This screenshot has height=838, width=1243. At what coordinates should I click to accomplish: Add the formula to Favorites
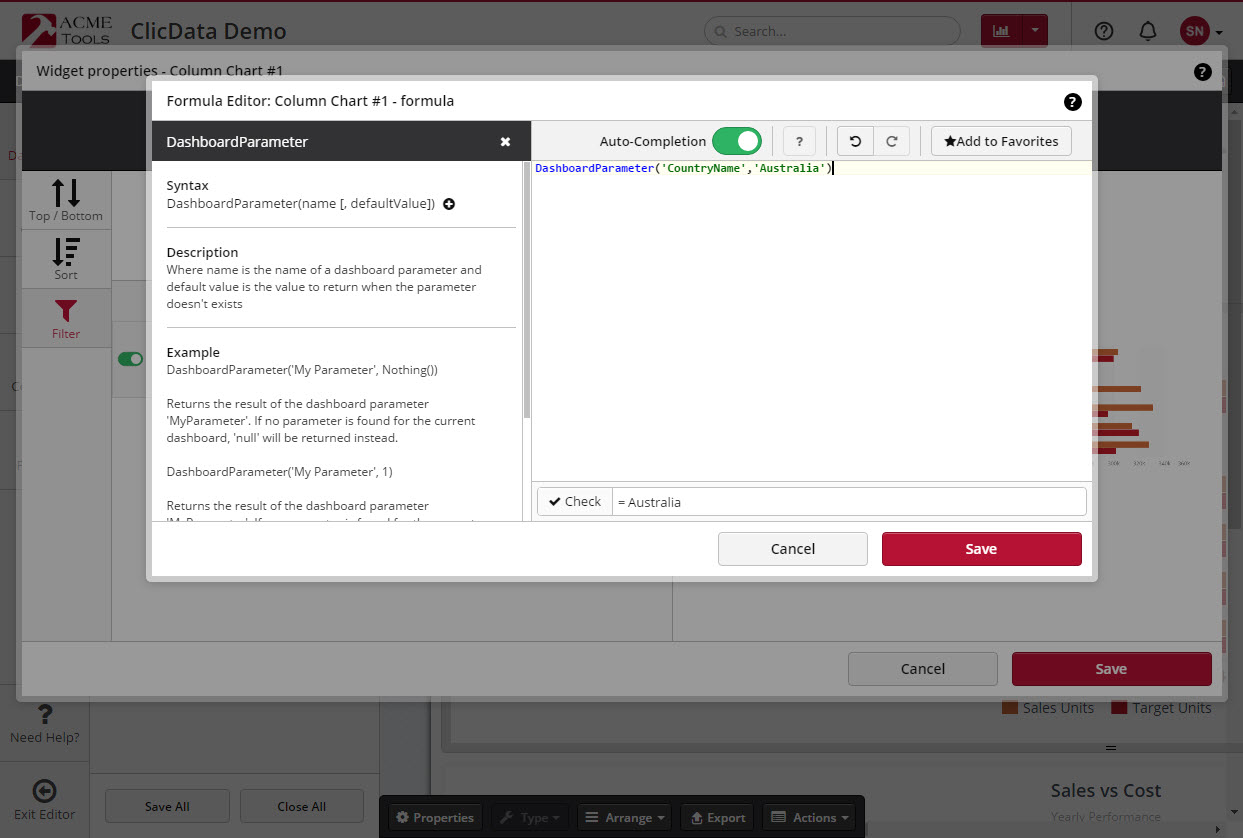coord(1000,141)
